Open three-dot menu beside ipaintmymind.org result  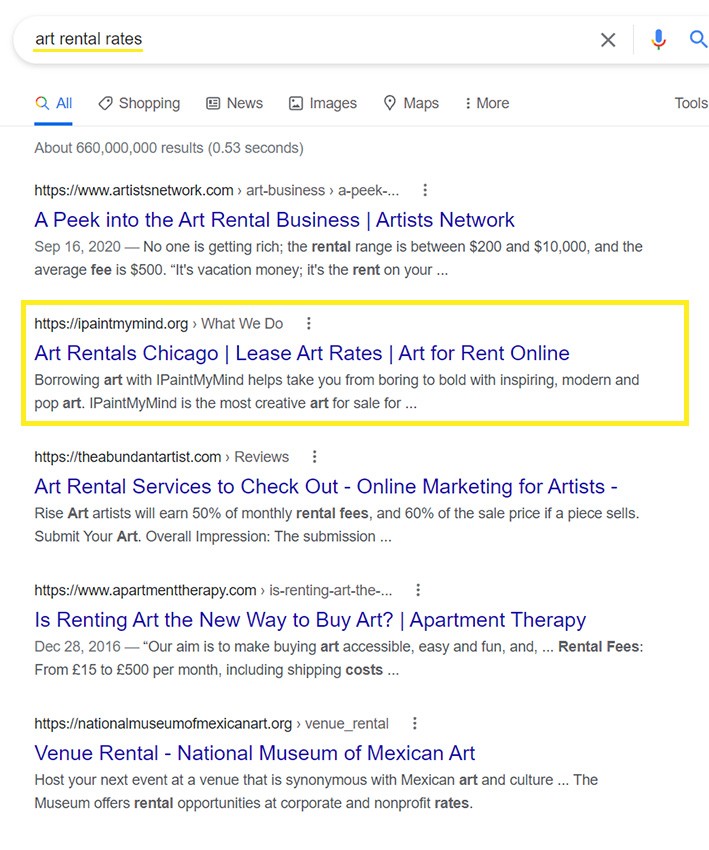coord(309,323)
